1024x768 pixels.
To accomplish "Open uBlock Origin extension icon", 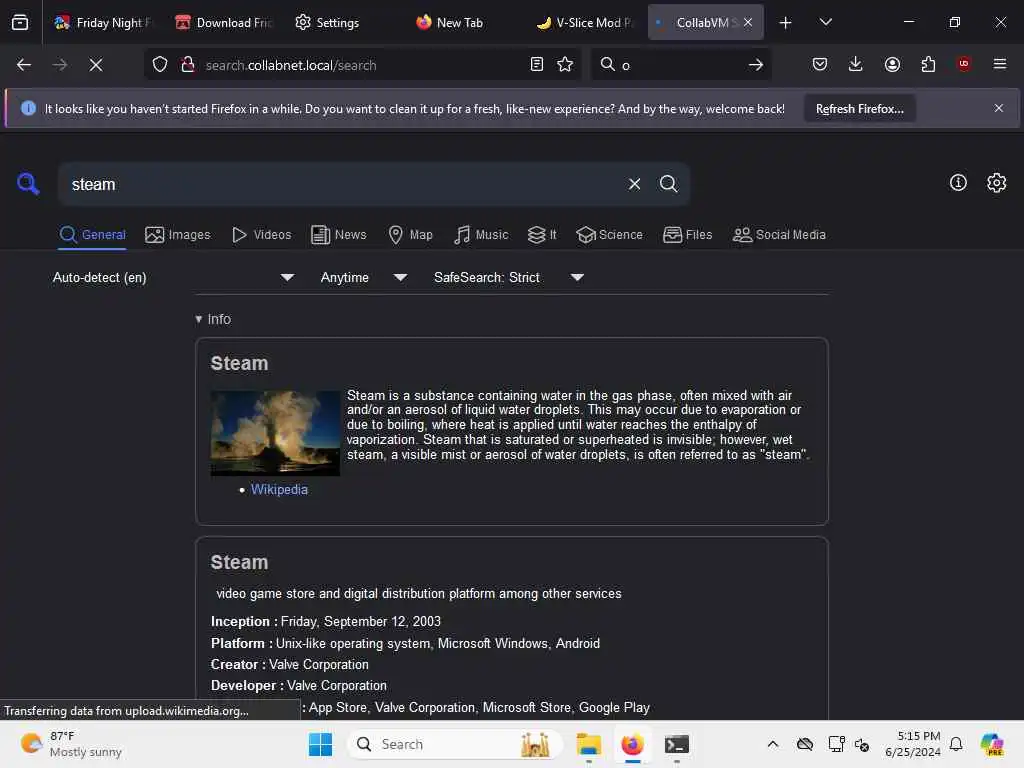I will (964, 64).
